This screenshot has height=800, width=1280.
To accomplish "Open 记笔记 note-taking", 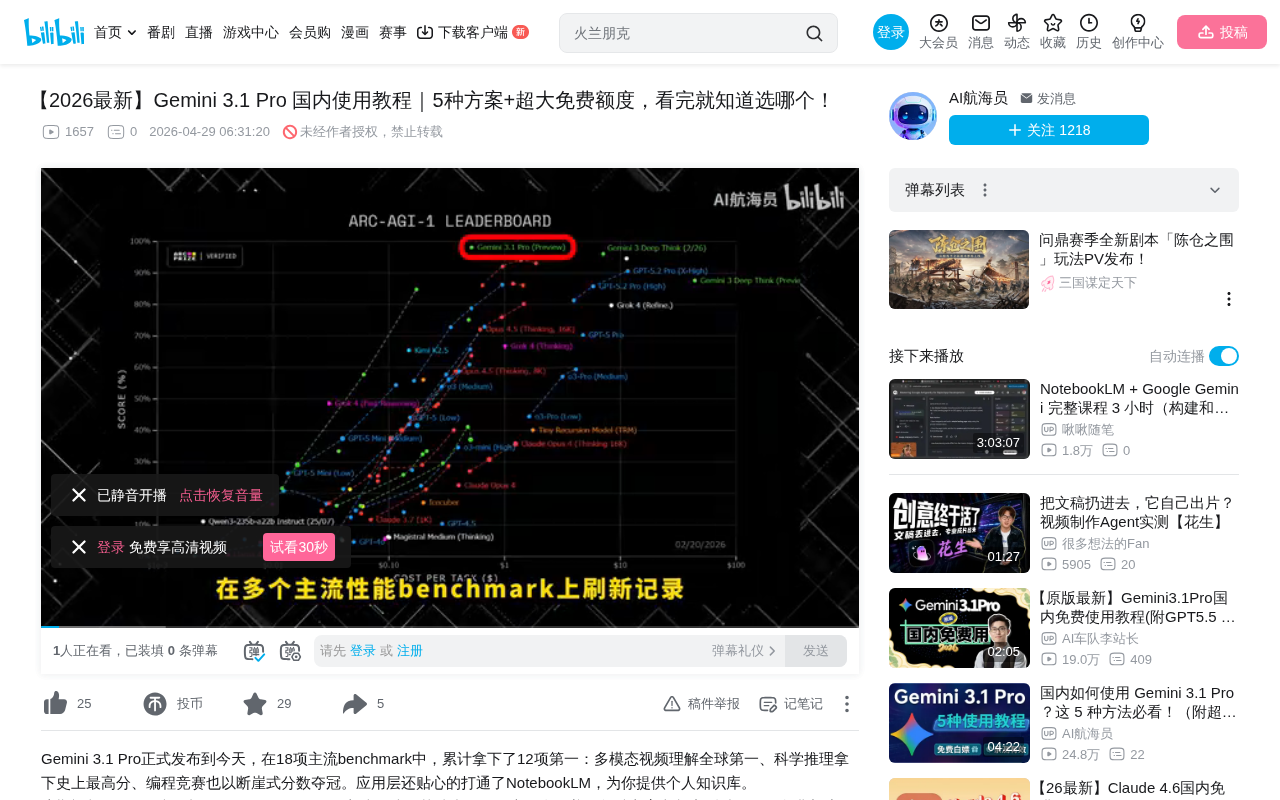I will tap(791, 704).
